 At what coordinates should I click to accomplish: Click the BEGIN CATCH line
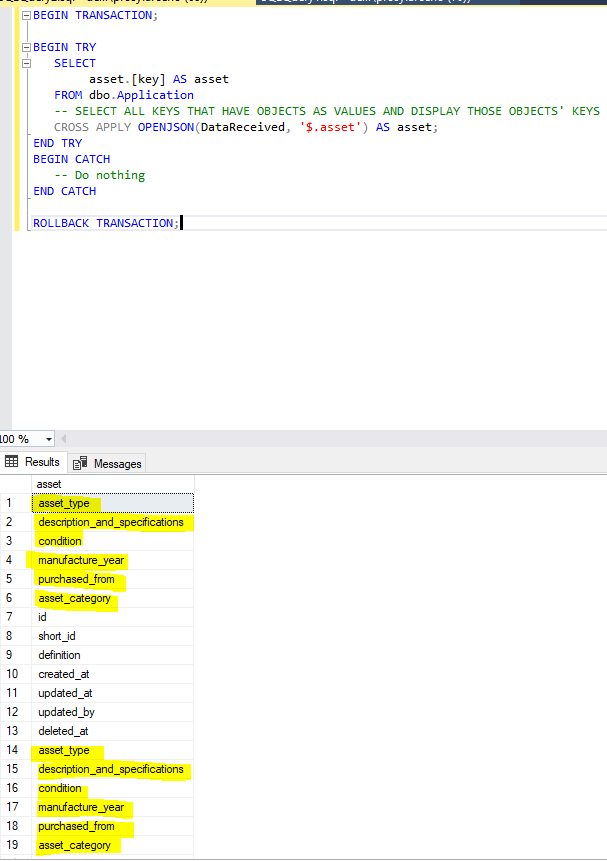point(71,159)
